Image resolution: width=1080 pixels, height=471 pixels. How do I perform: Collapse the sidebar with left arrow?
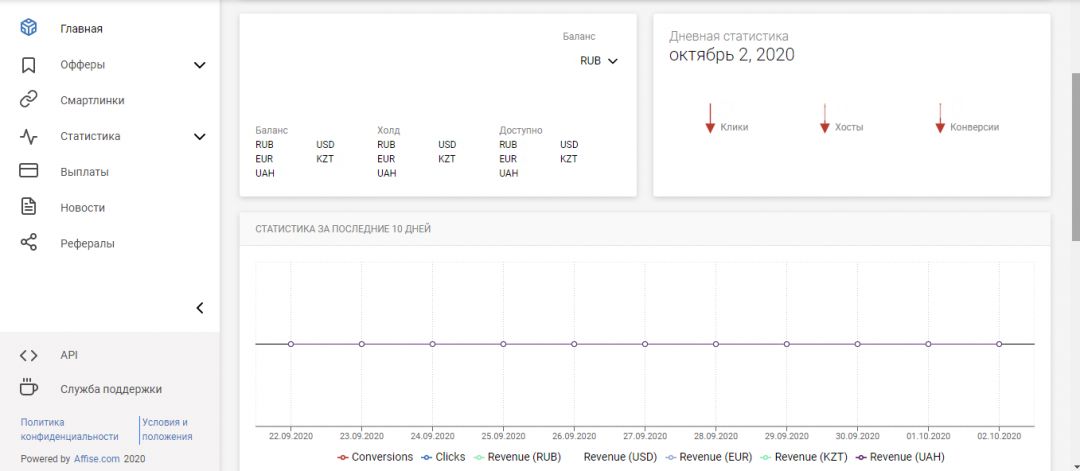pos(199,308)
